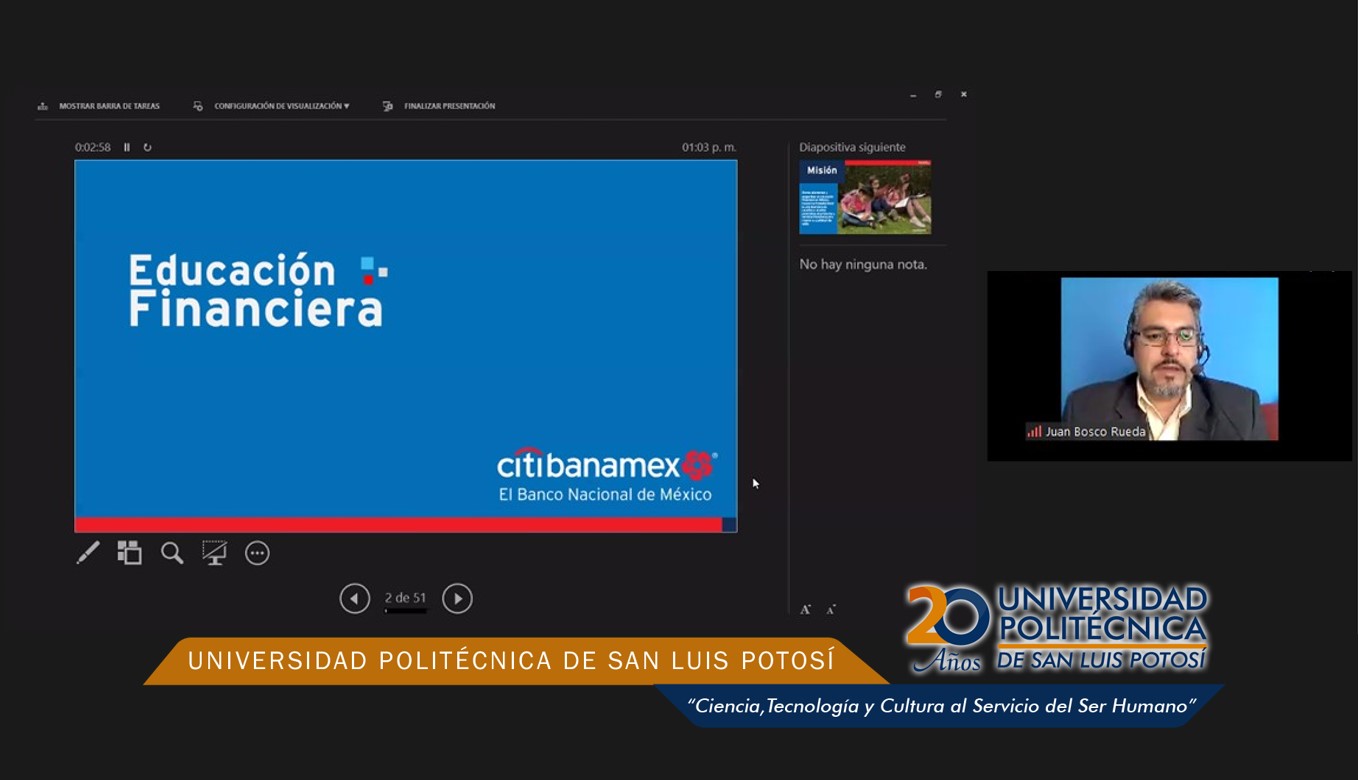Pause the presentation timer
The width and height of the screenshot is (1358, 780).
coord(127,147)
